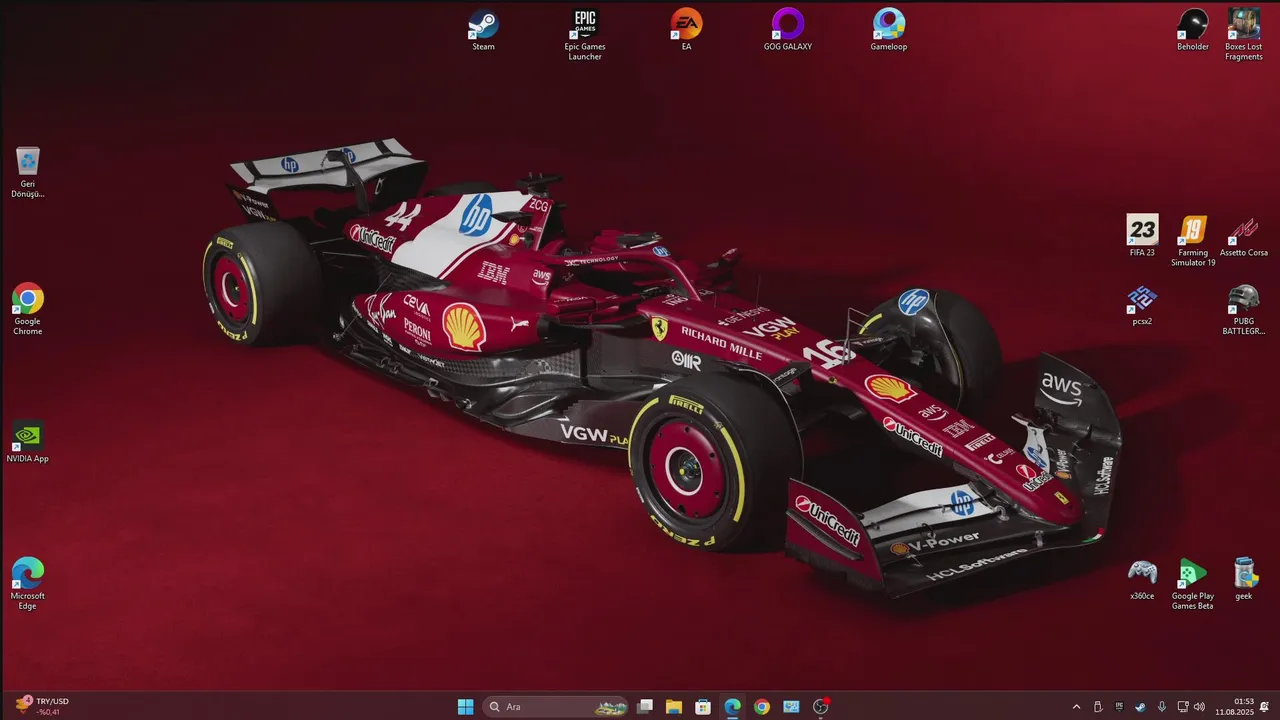This screenshot has height=720, width=1280.
Task: Select the Google Play Games Beta icon
Action: tap(1192, 583)
